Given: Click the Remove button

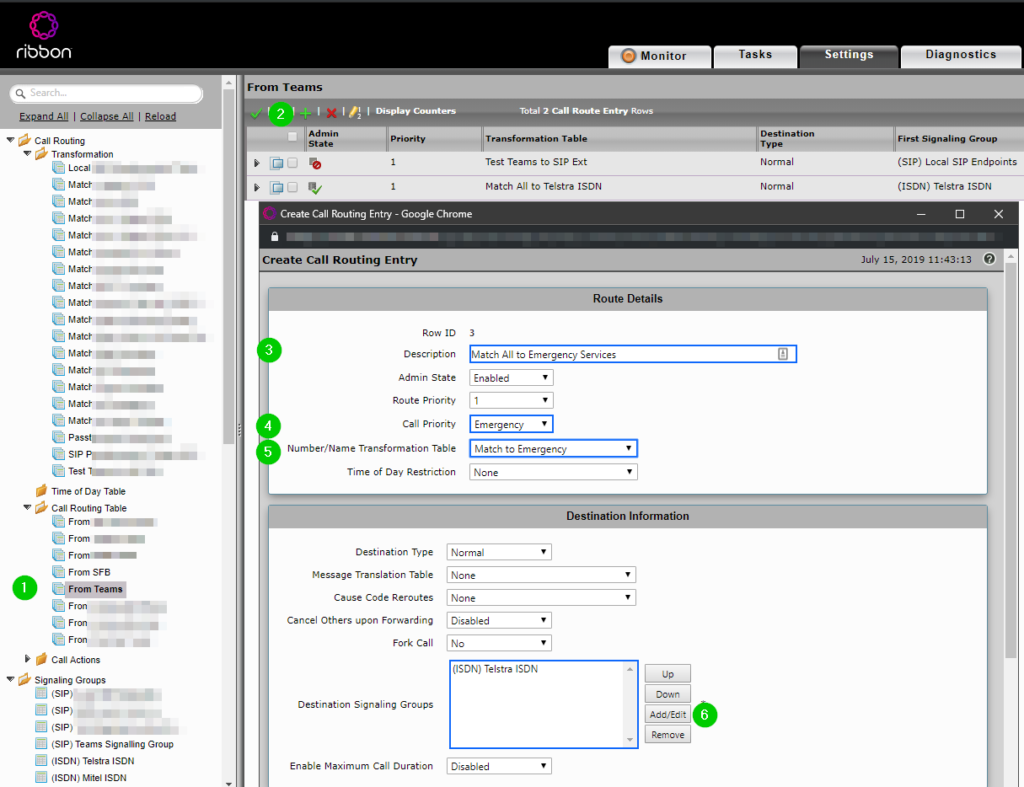Looking at the screenshot, I should point(667,735).
